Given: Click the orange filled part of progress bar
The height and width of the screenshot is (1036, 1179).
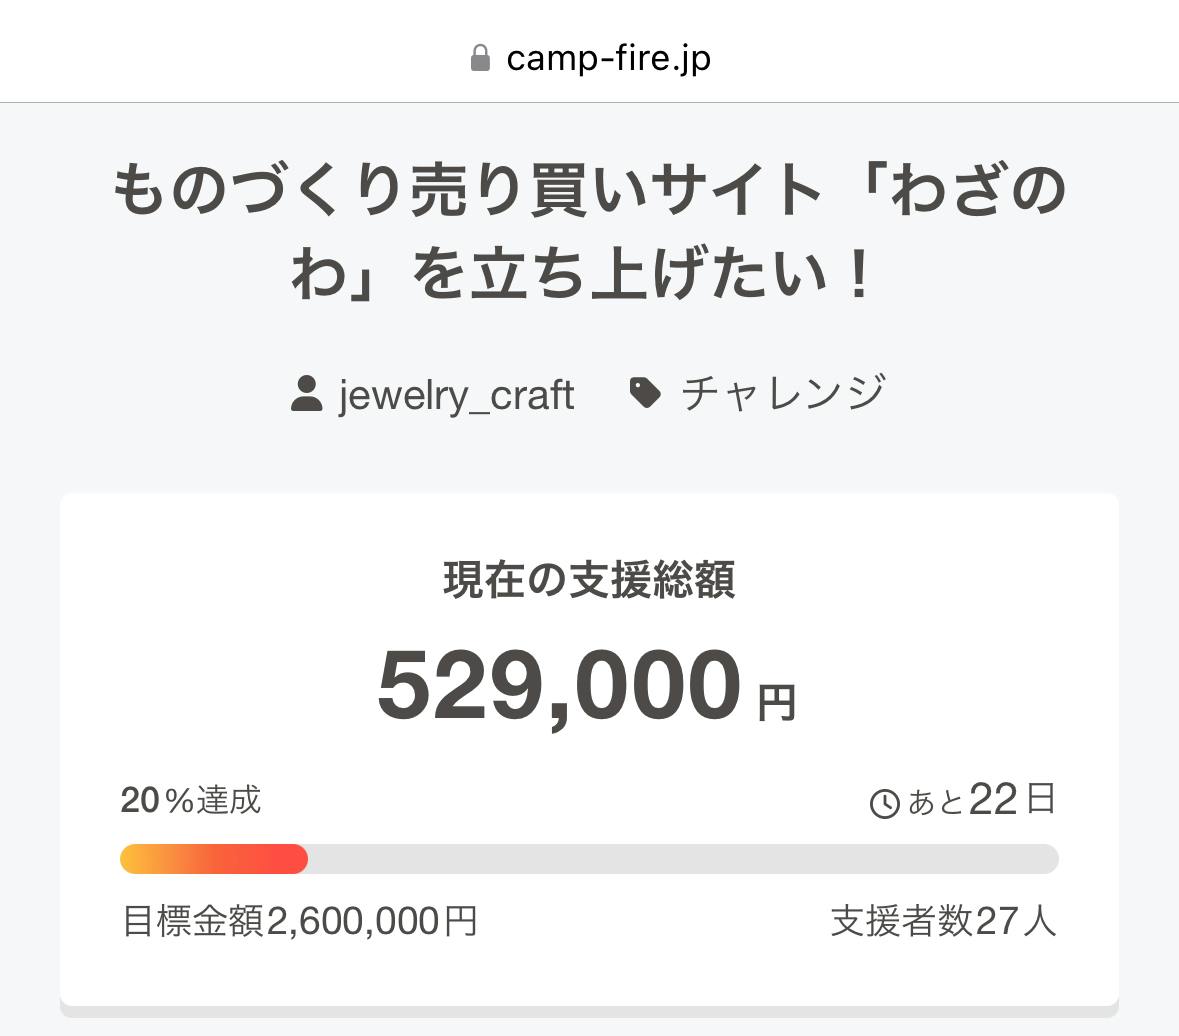Looking at the screenshot, I should [x=213, y=859].
